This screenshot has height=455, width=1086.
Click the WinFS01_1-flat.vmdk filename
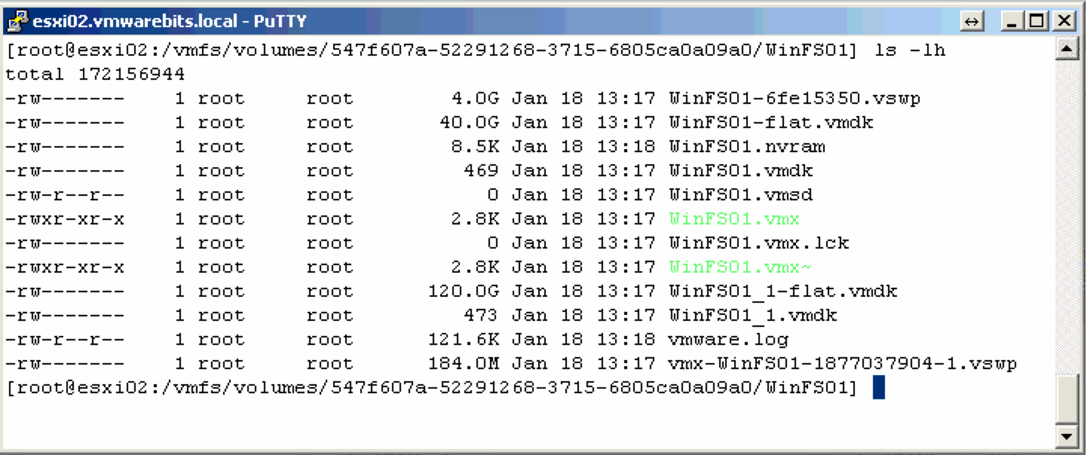coord(782,291)
